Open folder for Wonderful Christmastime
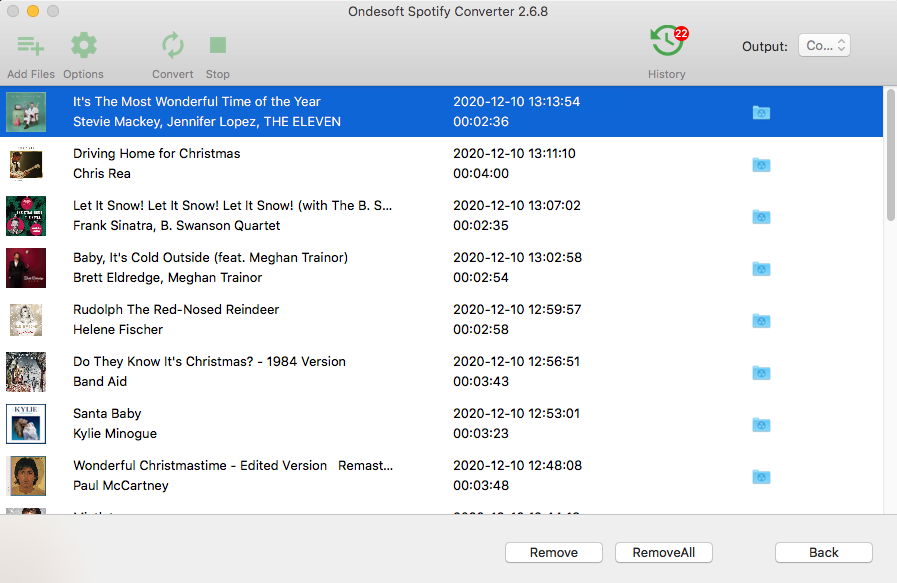The height and width of the screenshot is (583, 897). [761, 477]
